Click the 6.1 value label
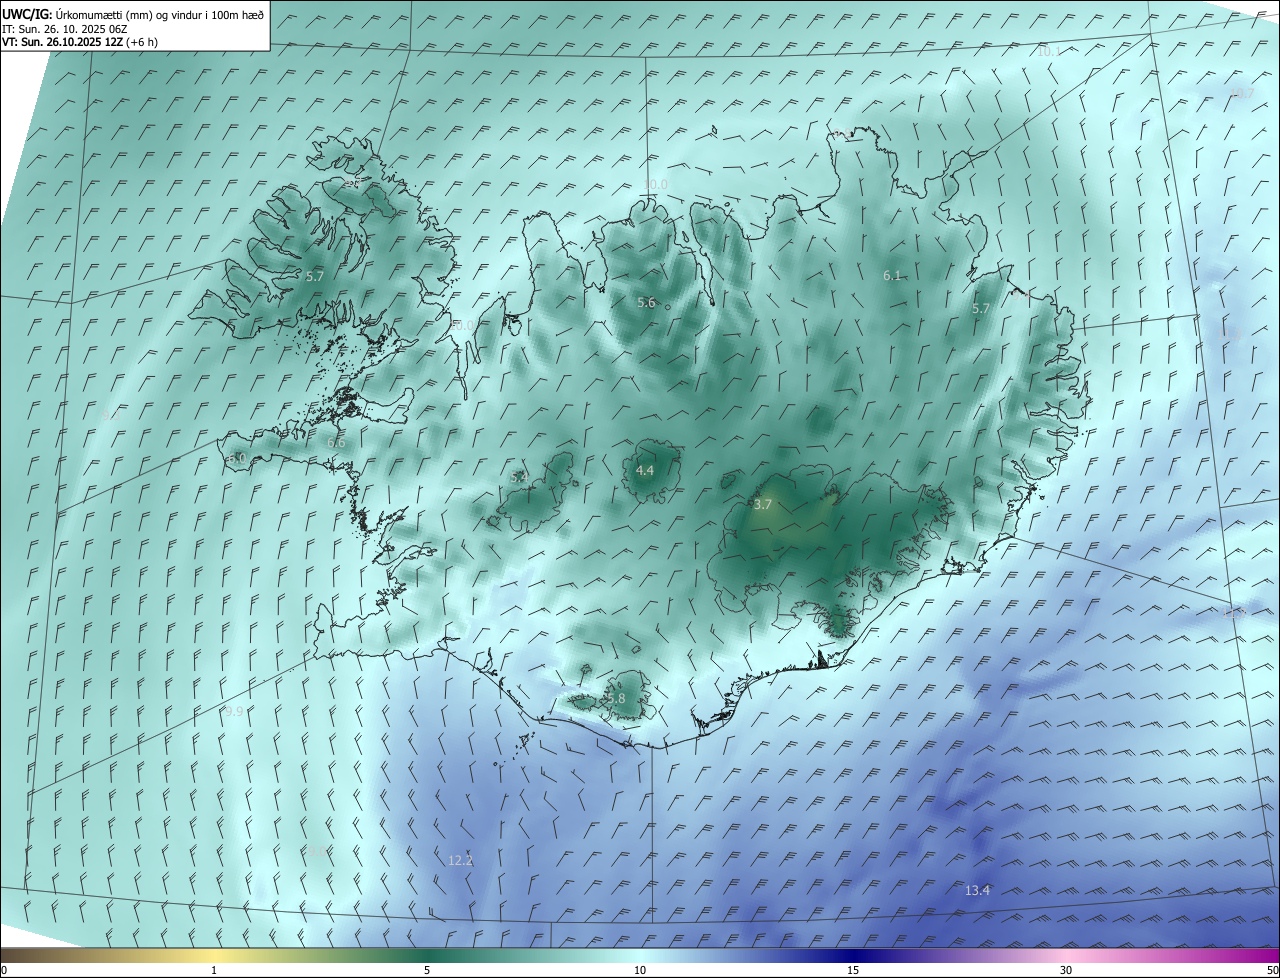Viewport: 1280px width, 978px height. click(892, 276)
